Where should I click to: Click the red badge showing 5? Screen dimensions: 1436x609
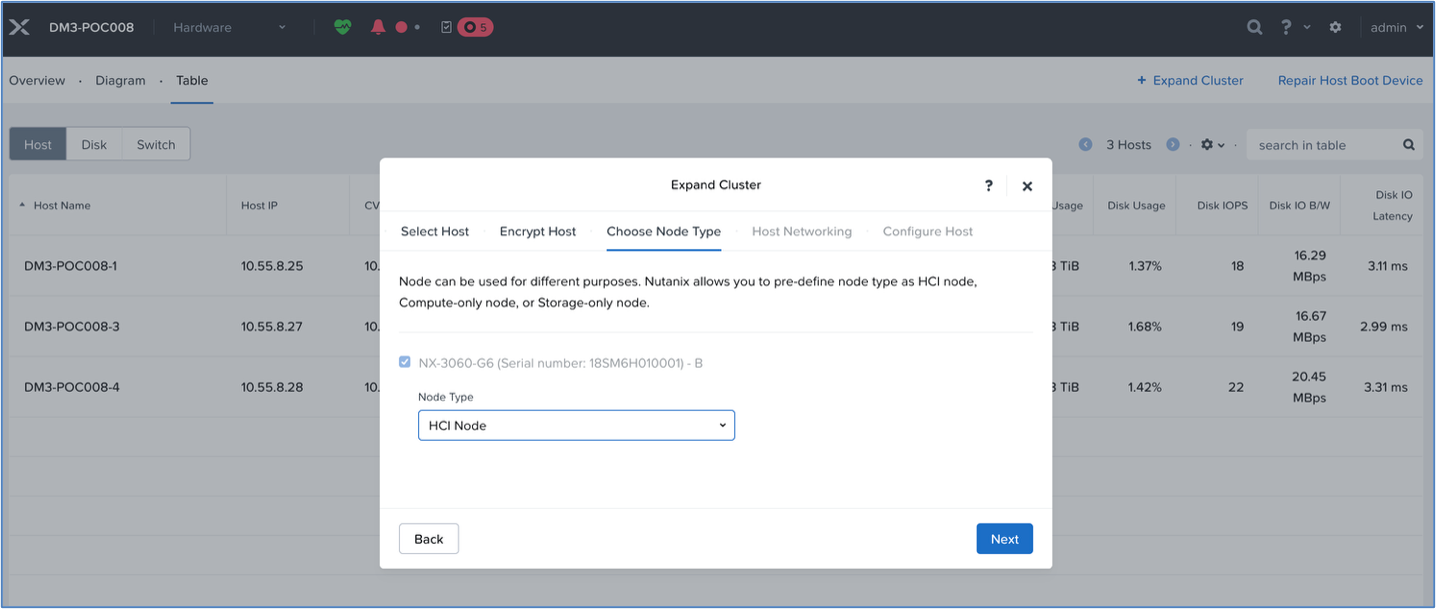click(x=475, y=27)
